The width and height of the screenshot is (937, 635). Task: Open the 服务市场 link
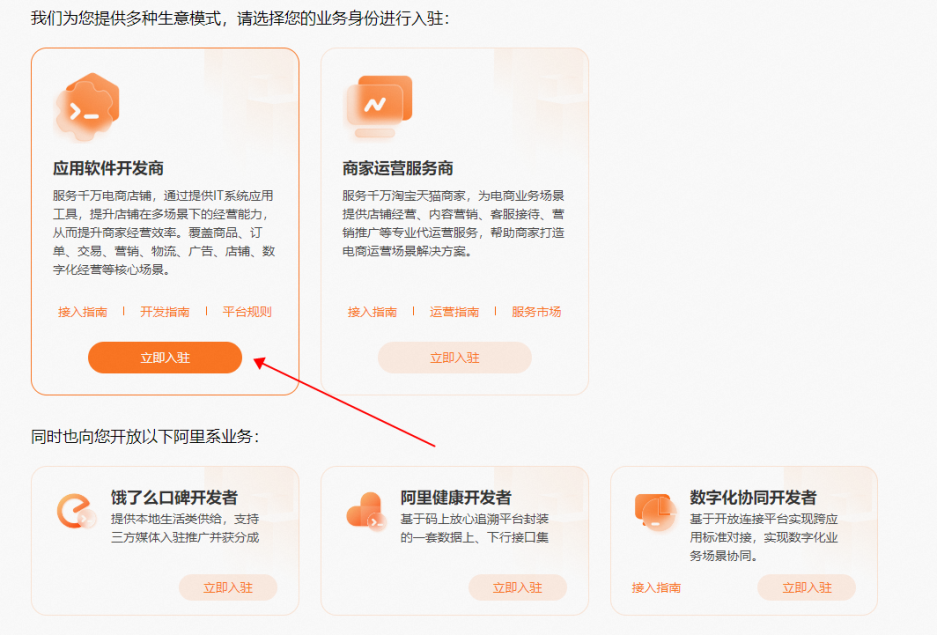(537, 312)
